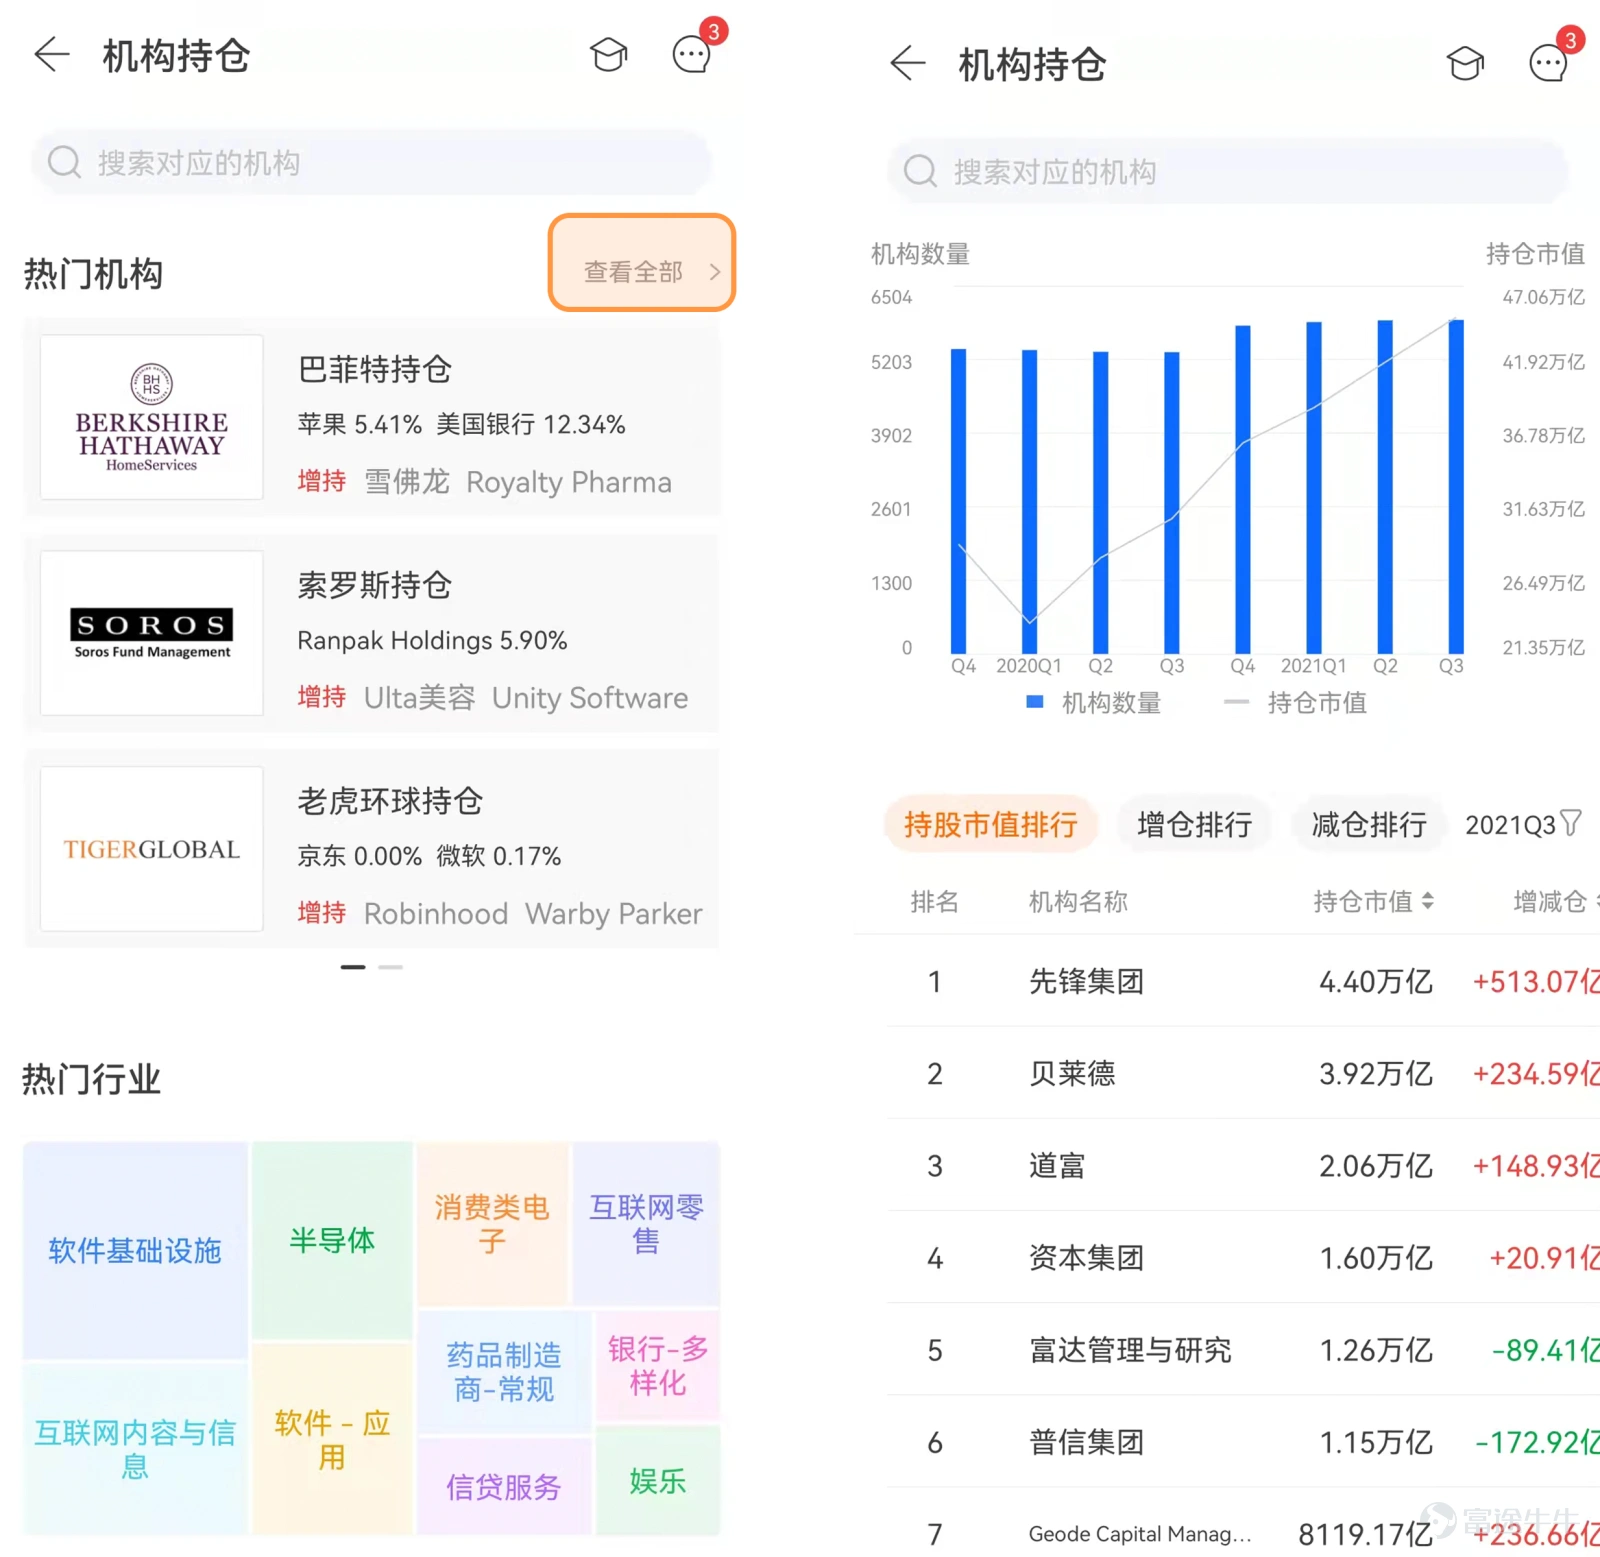The width and height of the screenshot is (1600, 1557).
Task: Open 富达管理与研究 ranking row
Action: [1243, 1350]
